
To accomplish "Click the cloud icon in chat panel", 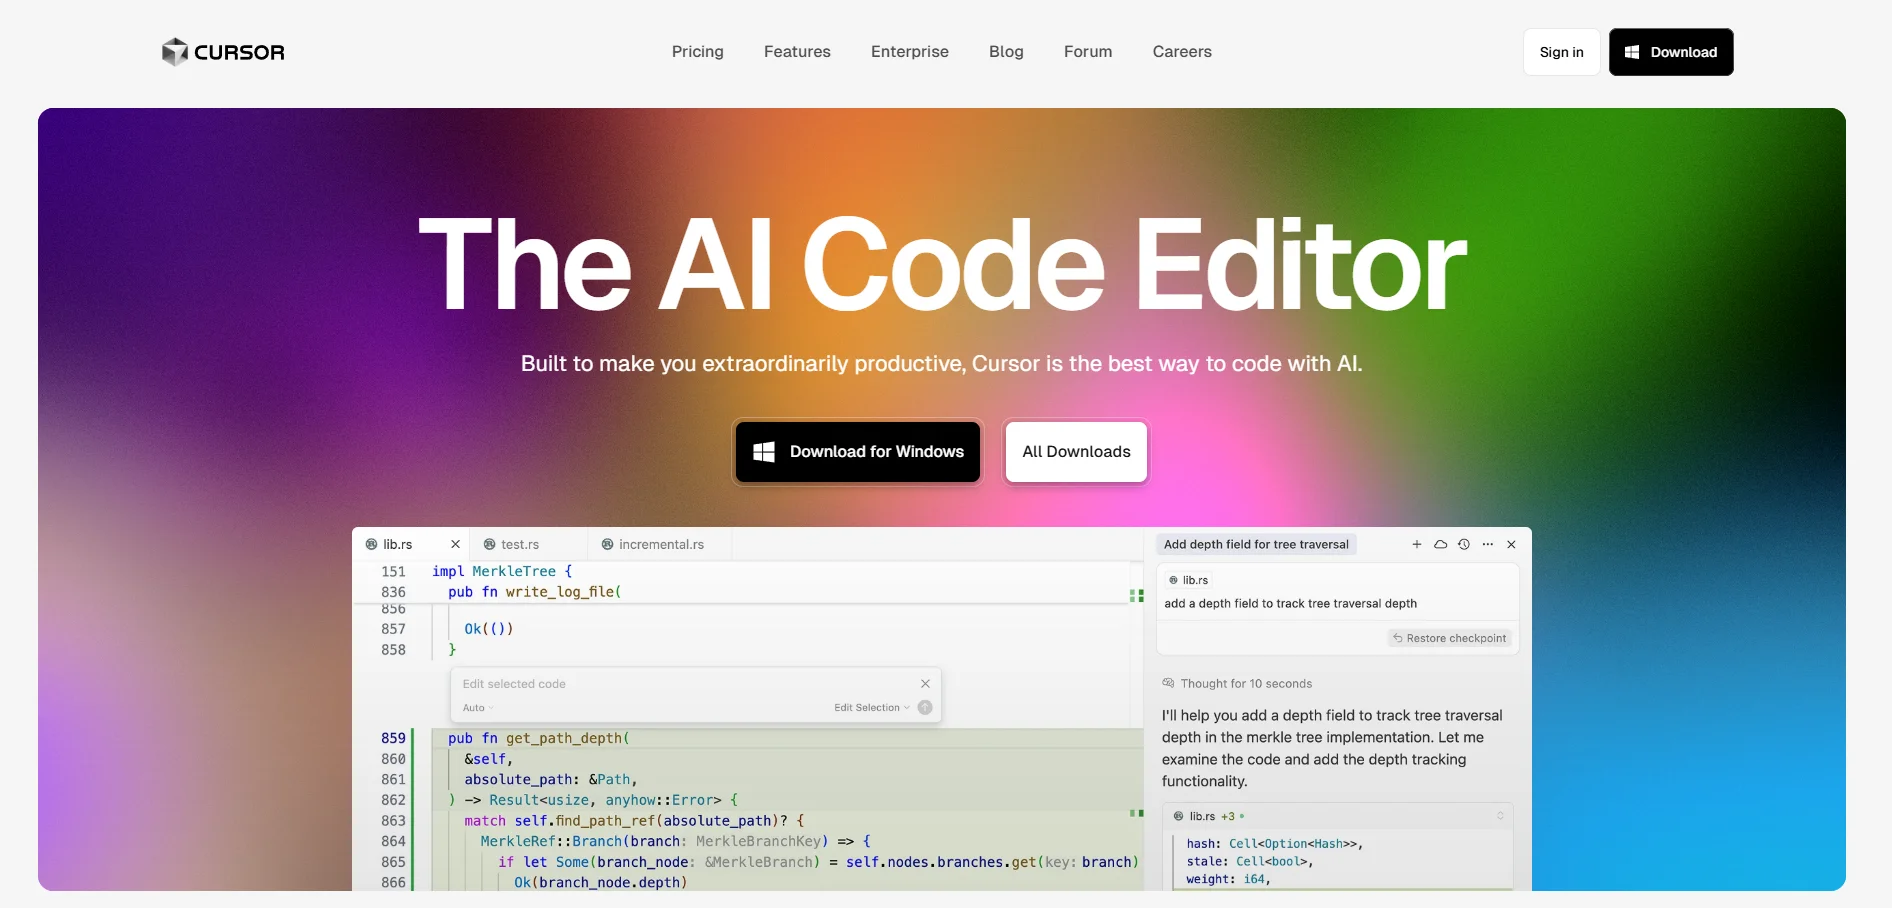I will [1440, 544].
